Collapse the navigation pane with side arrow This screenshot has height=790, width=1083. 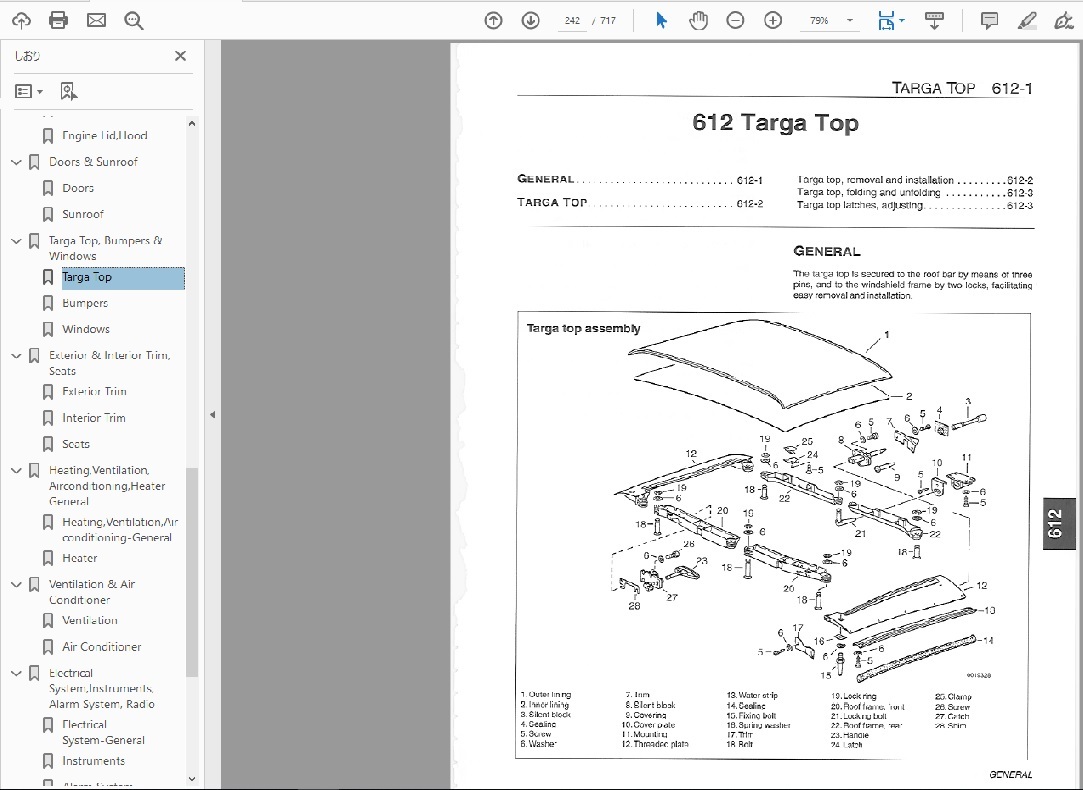click(x=213, y=415)
